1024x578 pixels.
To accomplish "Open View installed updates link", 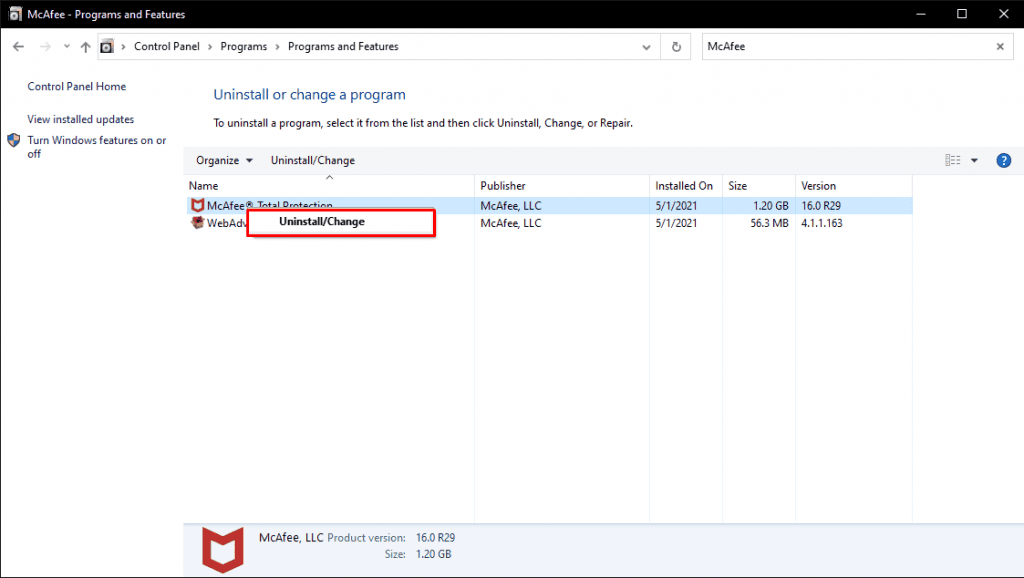I will [x=80, y=119].
